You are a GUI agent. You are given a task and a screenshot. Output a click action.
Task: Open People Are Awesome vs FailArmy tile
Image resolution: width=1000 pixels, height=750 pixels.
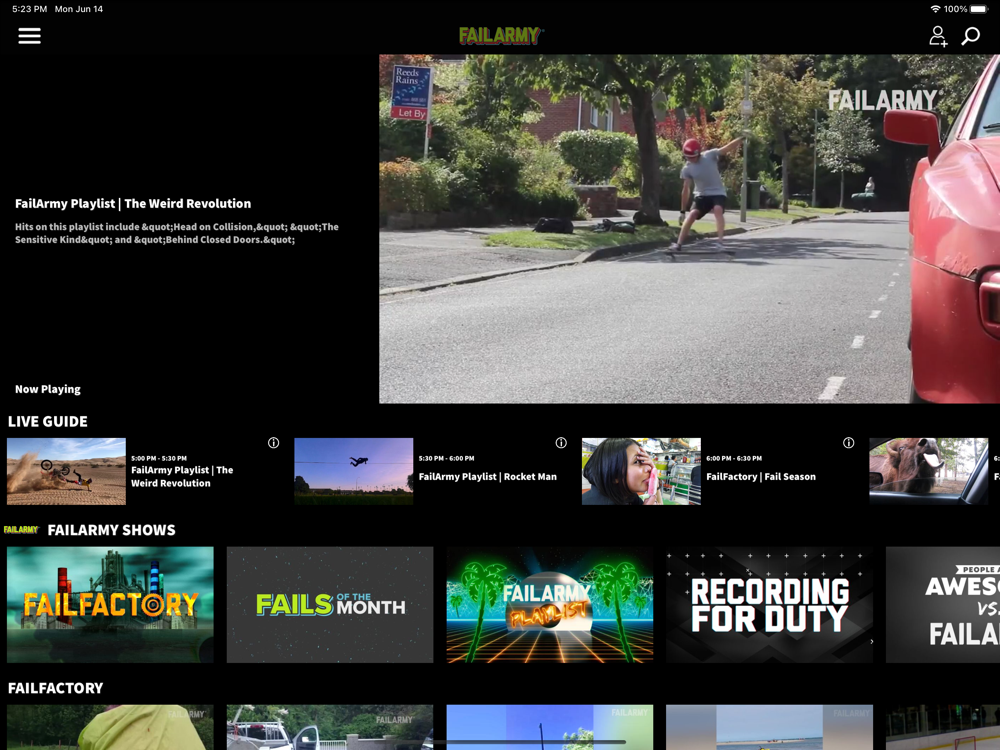pos(943,605)
